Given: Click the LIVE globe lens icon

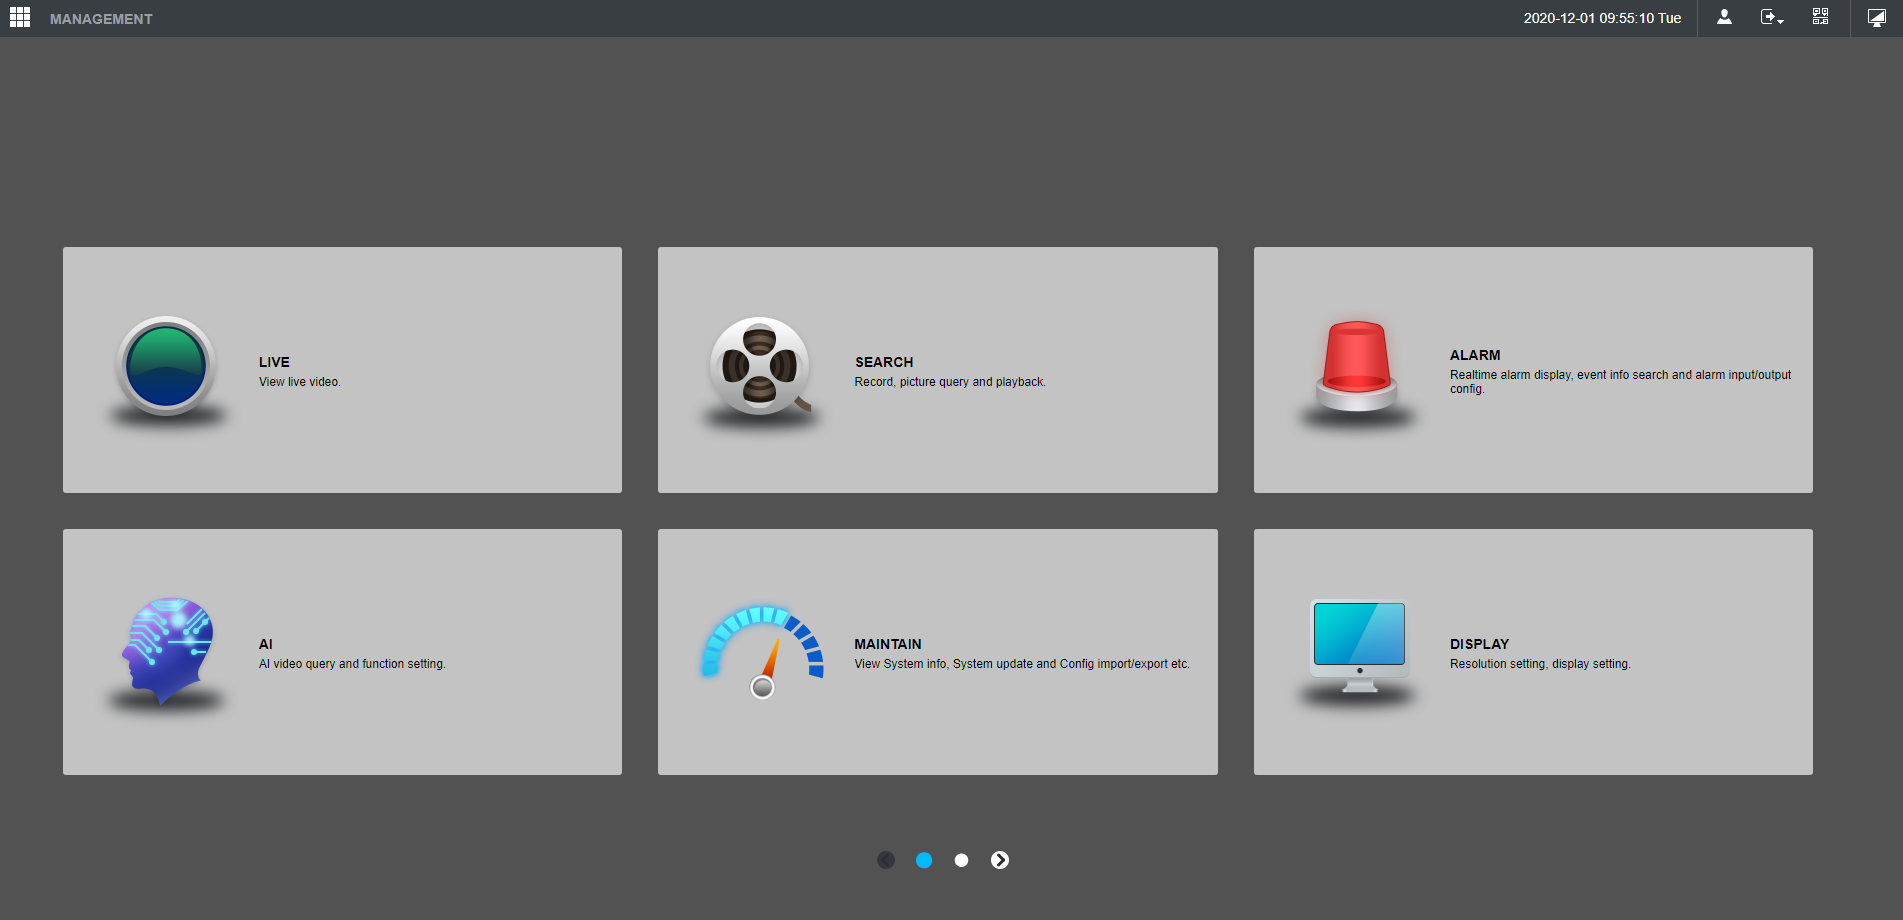Looking at the screenshot, I should (166, 366).
